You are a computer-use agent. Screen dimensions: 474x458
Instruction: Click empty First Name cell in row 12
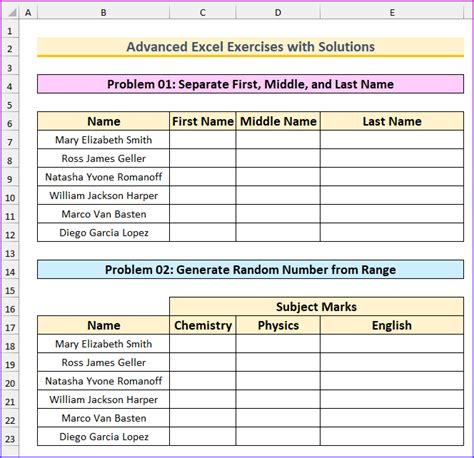(202, 232)
